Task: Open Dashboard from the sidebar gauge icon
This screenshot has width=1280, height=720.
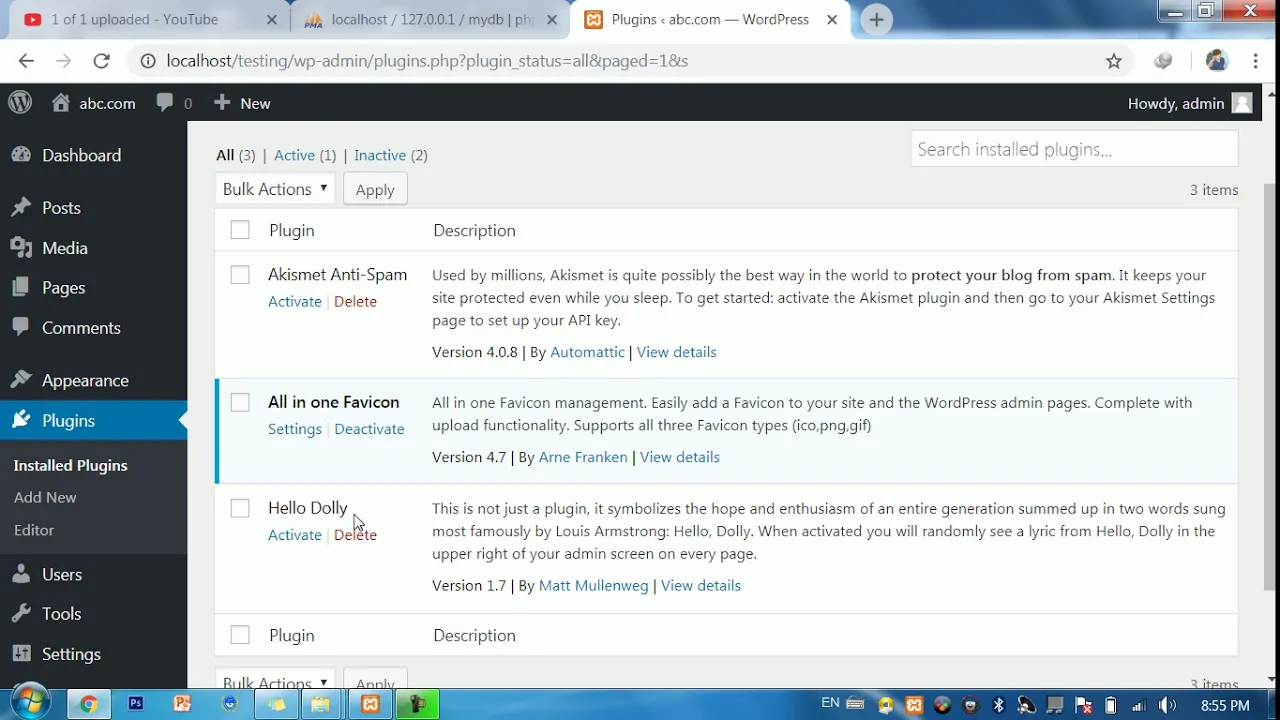Action: (21, 155)
